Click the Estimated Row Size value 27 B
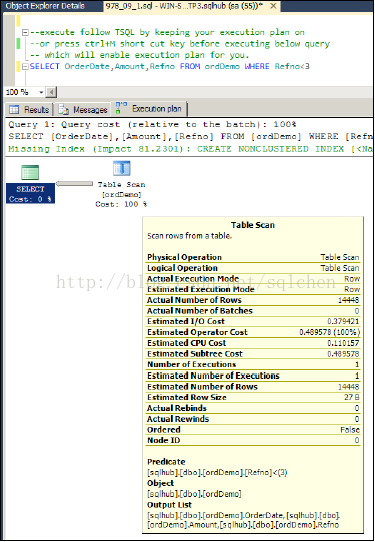375x542 pixels. click(351, 397)
